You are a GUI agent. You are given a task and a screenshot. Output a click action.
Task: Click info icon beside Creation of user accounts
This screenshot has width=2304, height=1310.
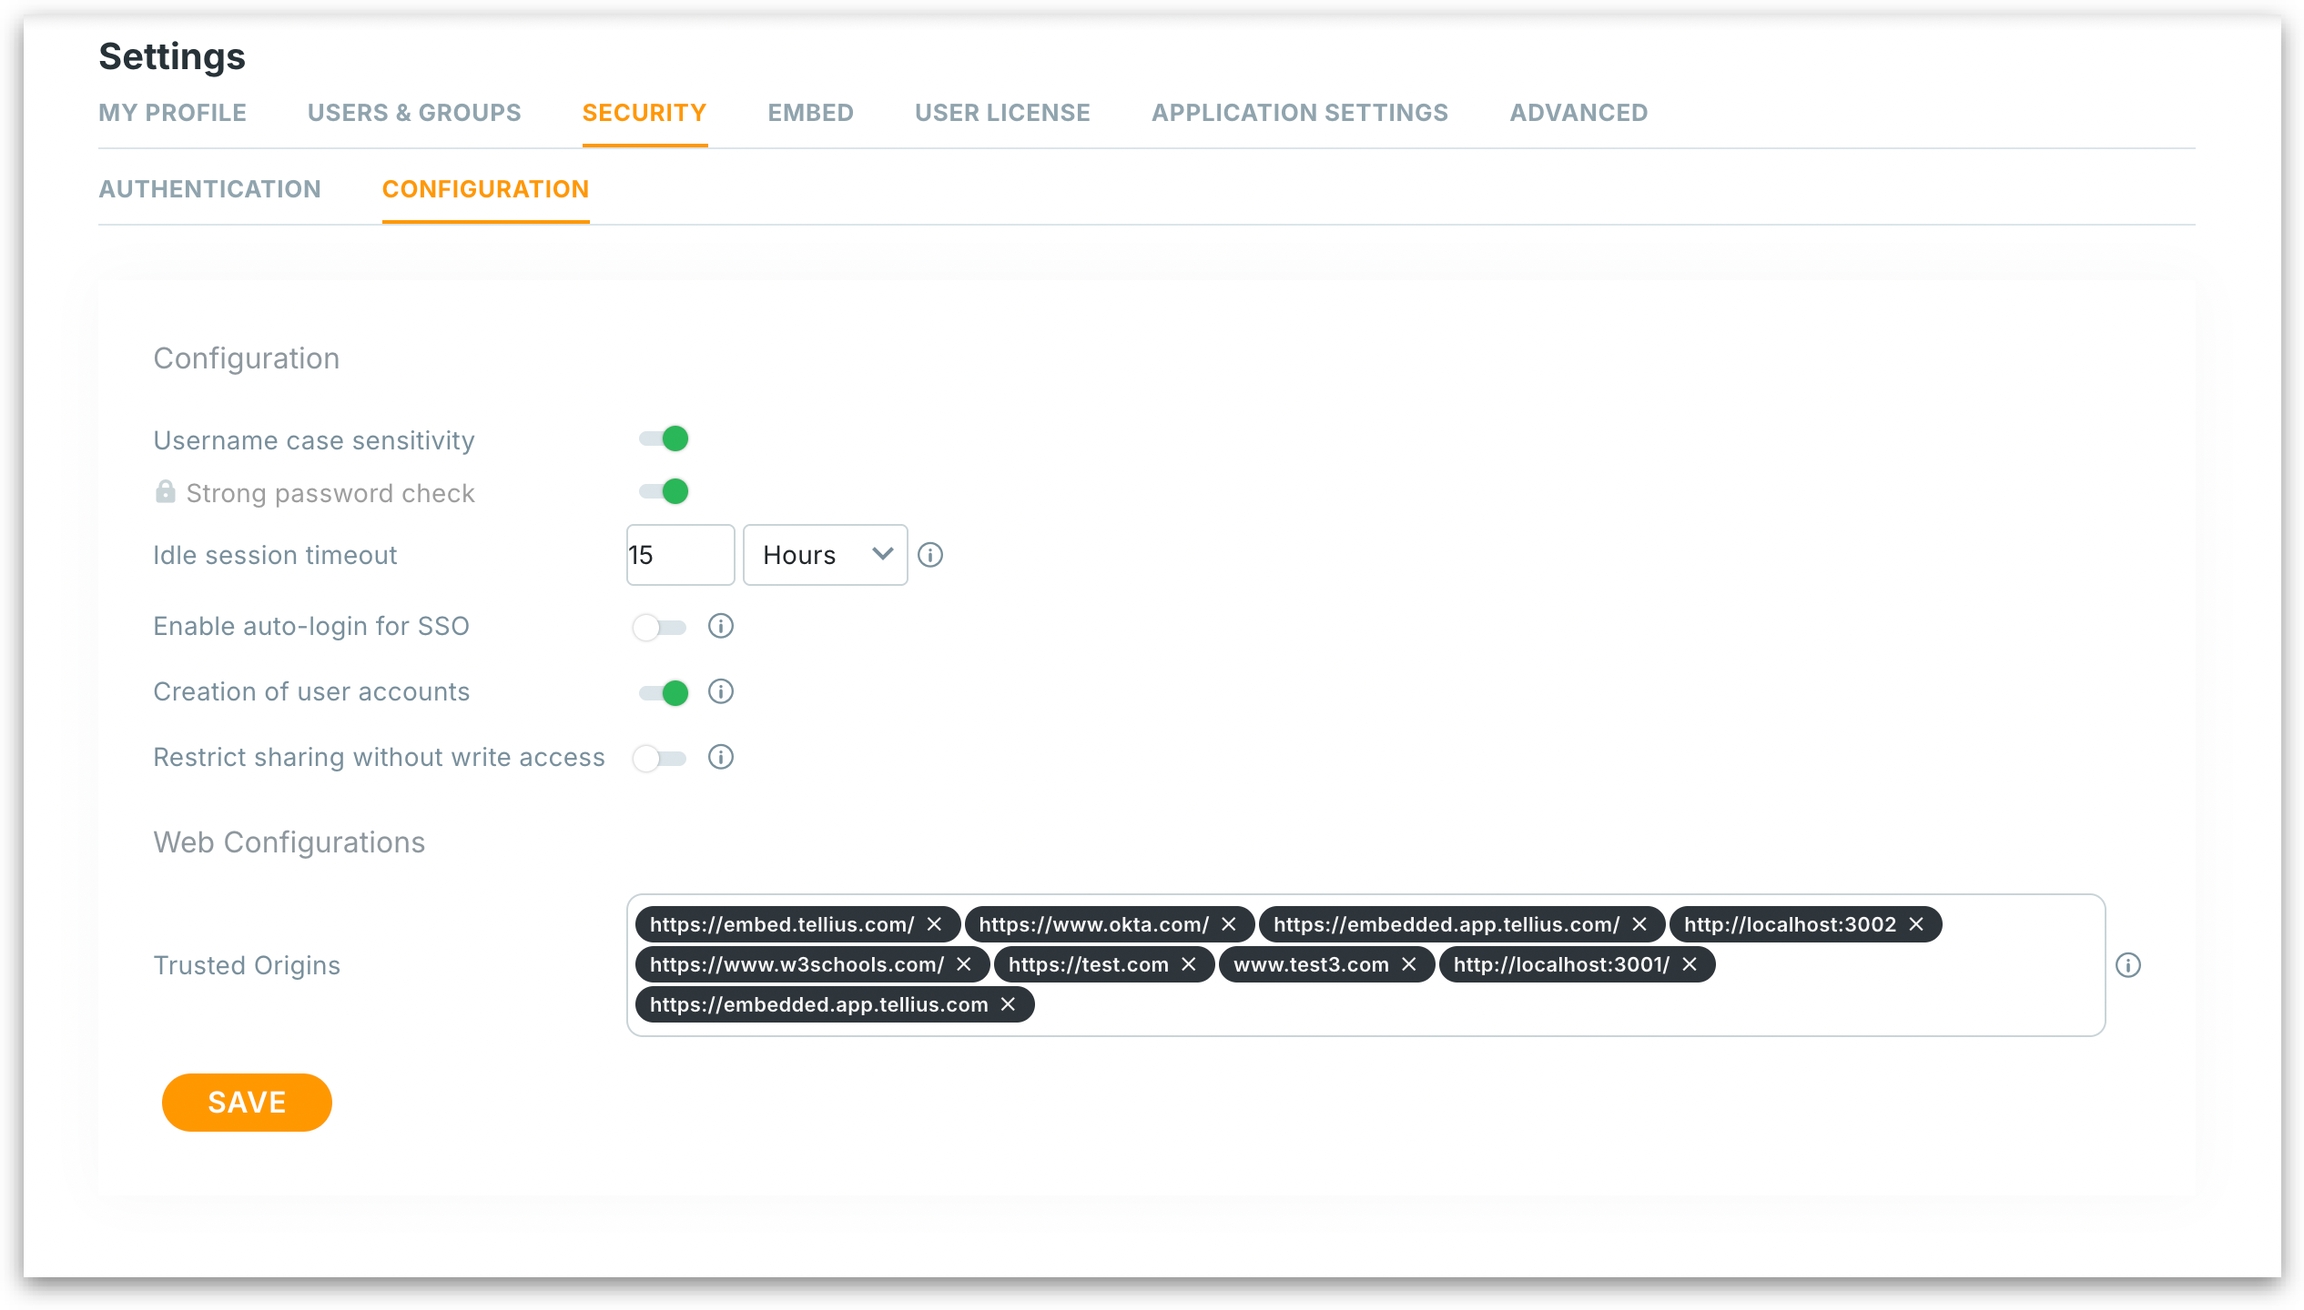(x=720, y=692)
